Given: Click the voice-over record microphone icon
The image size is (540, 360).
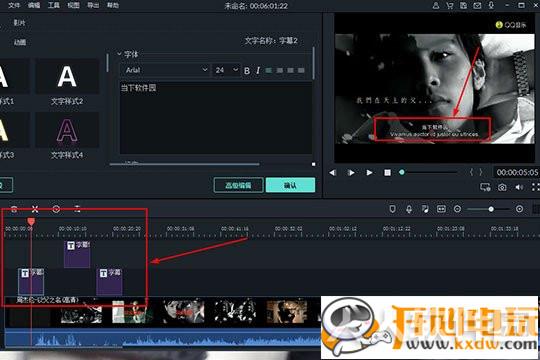Looking at the screenshot, I should [x=409, y=209].
